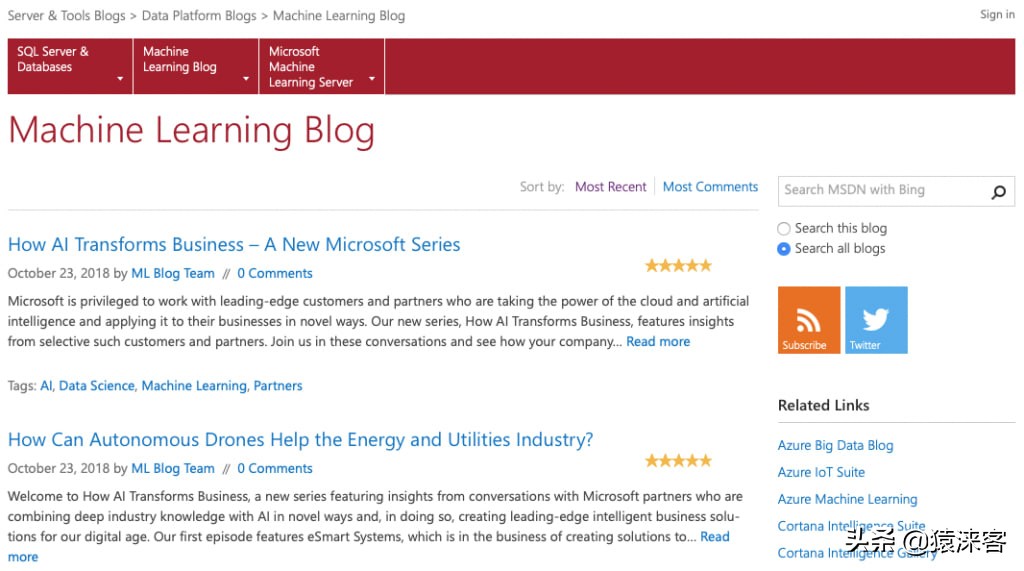
Task: Select the 'Search all blogs' radio button
Action: coord(784,249)
